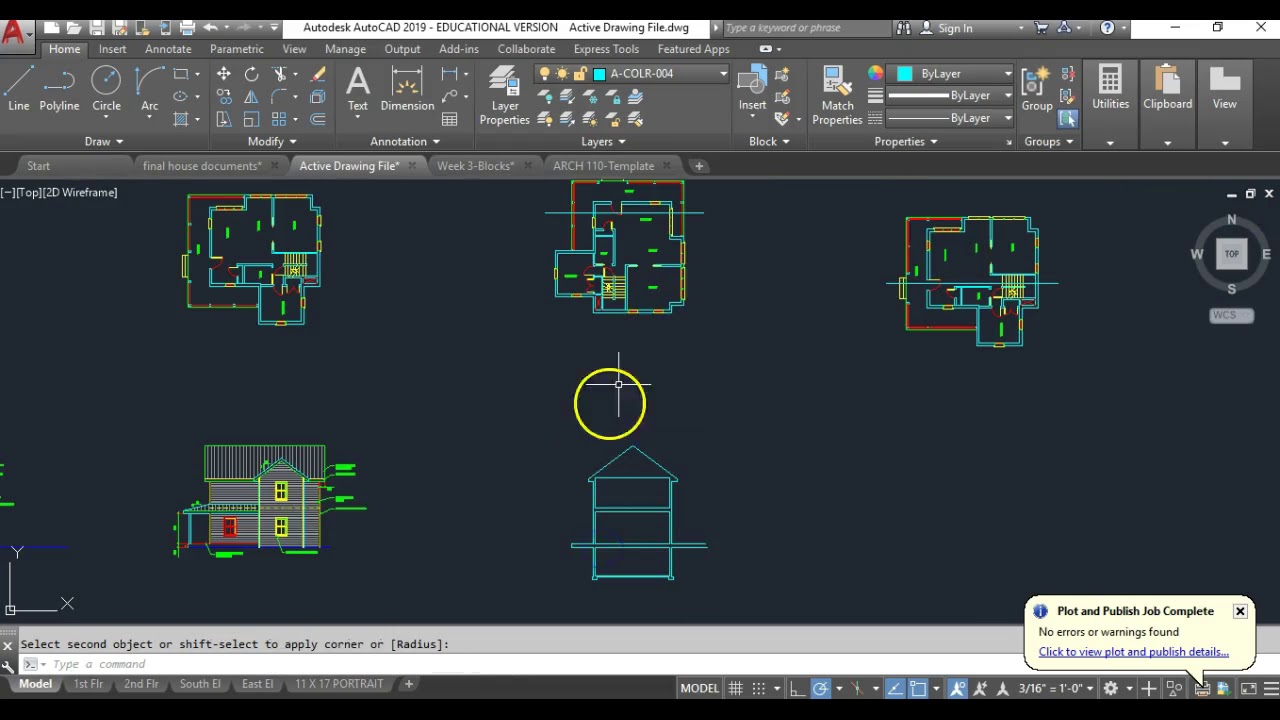
Task: Click the cyan layer color swatch
Action: click(600, 74)
